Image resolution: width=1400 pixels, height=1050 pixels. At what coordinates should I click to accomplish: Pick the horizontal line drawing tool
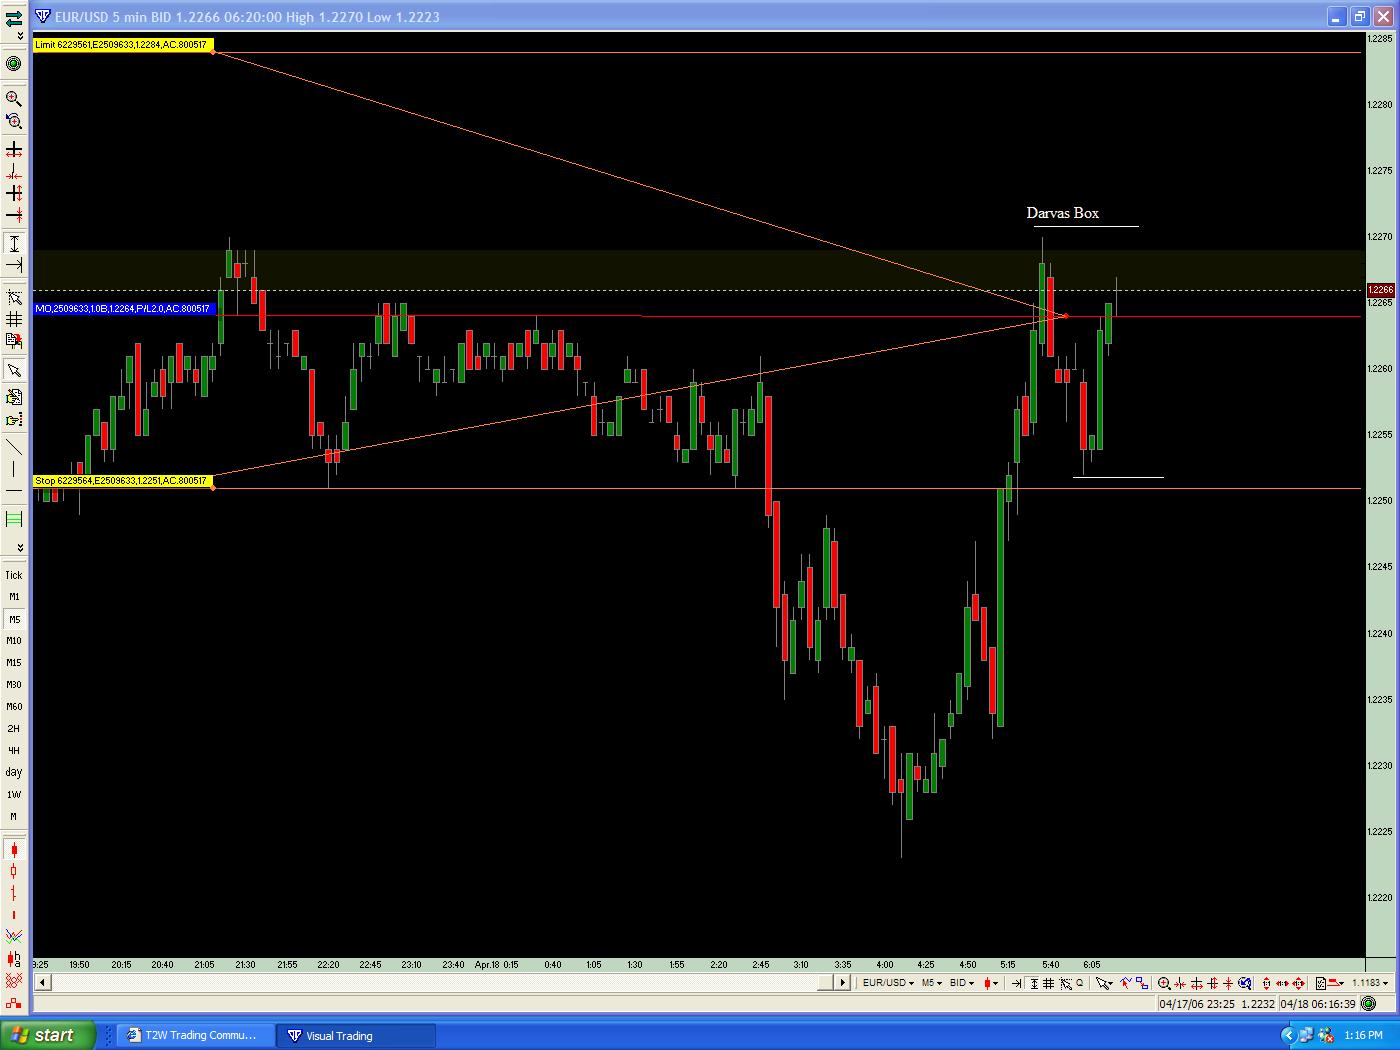tap(14, 491)
